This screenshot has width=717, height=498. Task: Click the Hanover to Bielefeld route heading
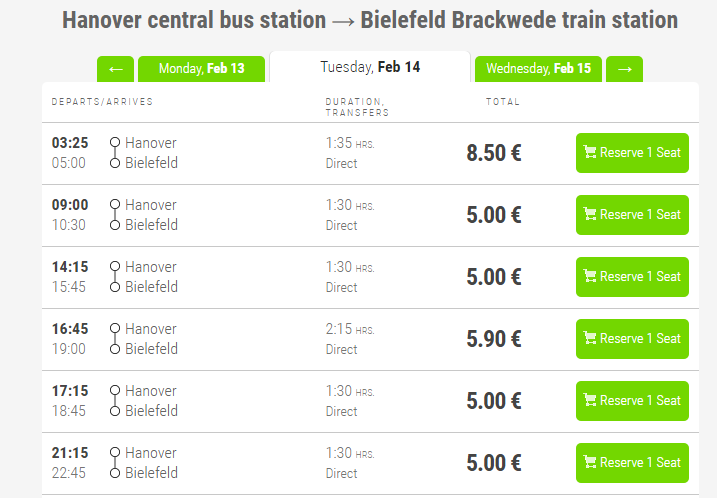tap(370, 20)
